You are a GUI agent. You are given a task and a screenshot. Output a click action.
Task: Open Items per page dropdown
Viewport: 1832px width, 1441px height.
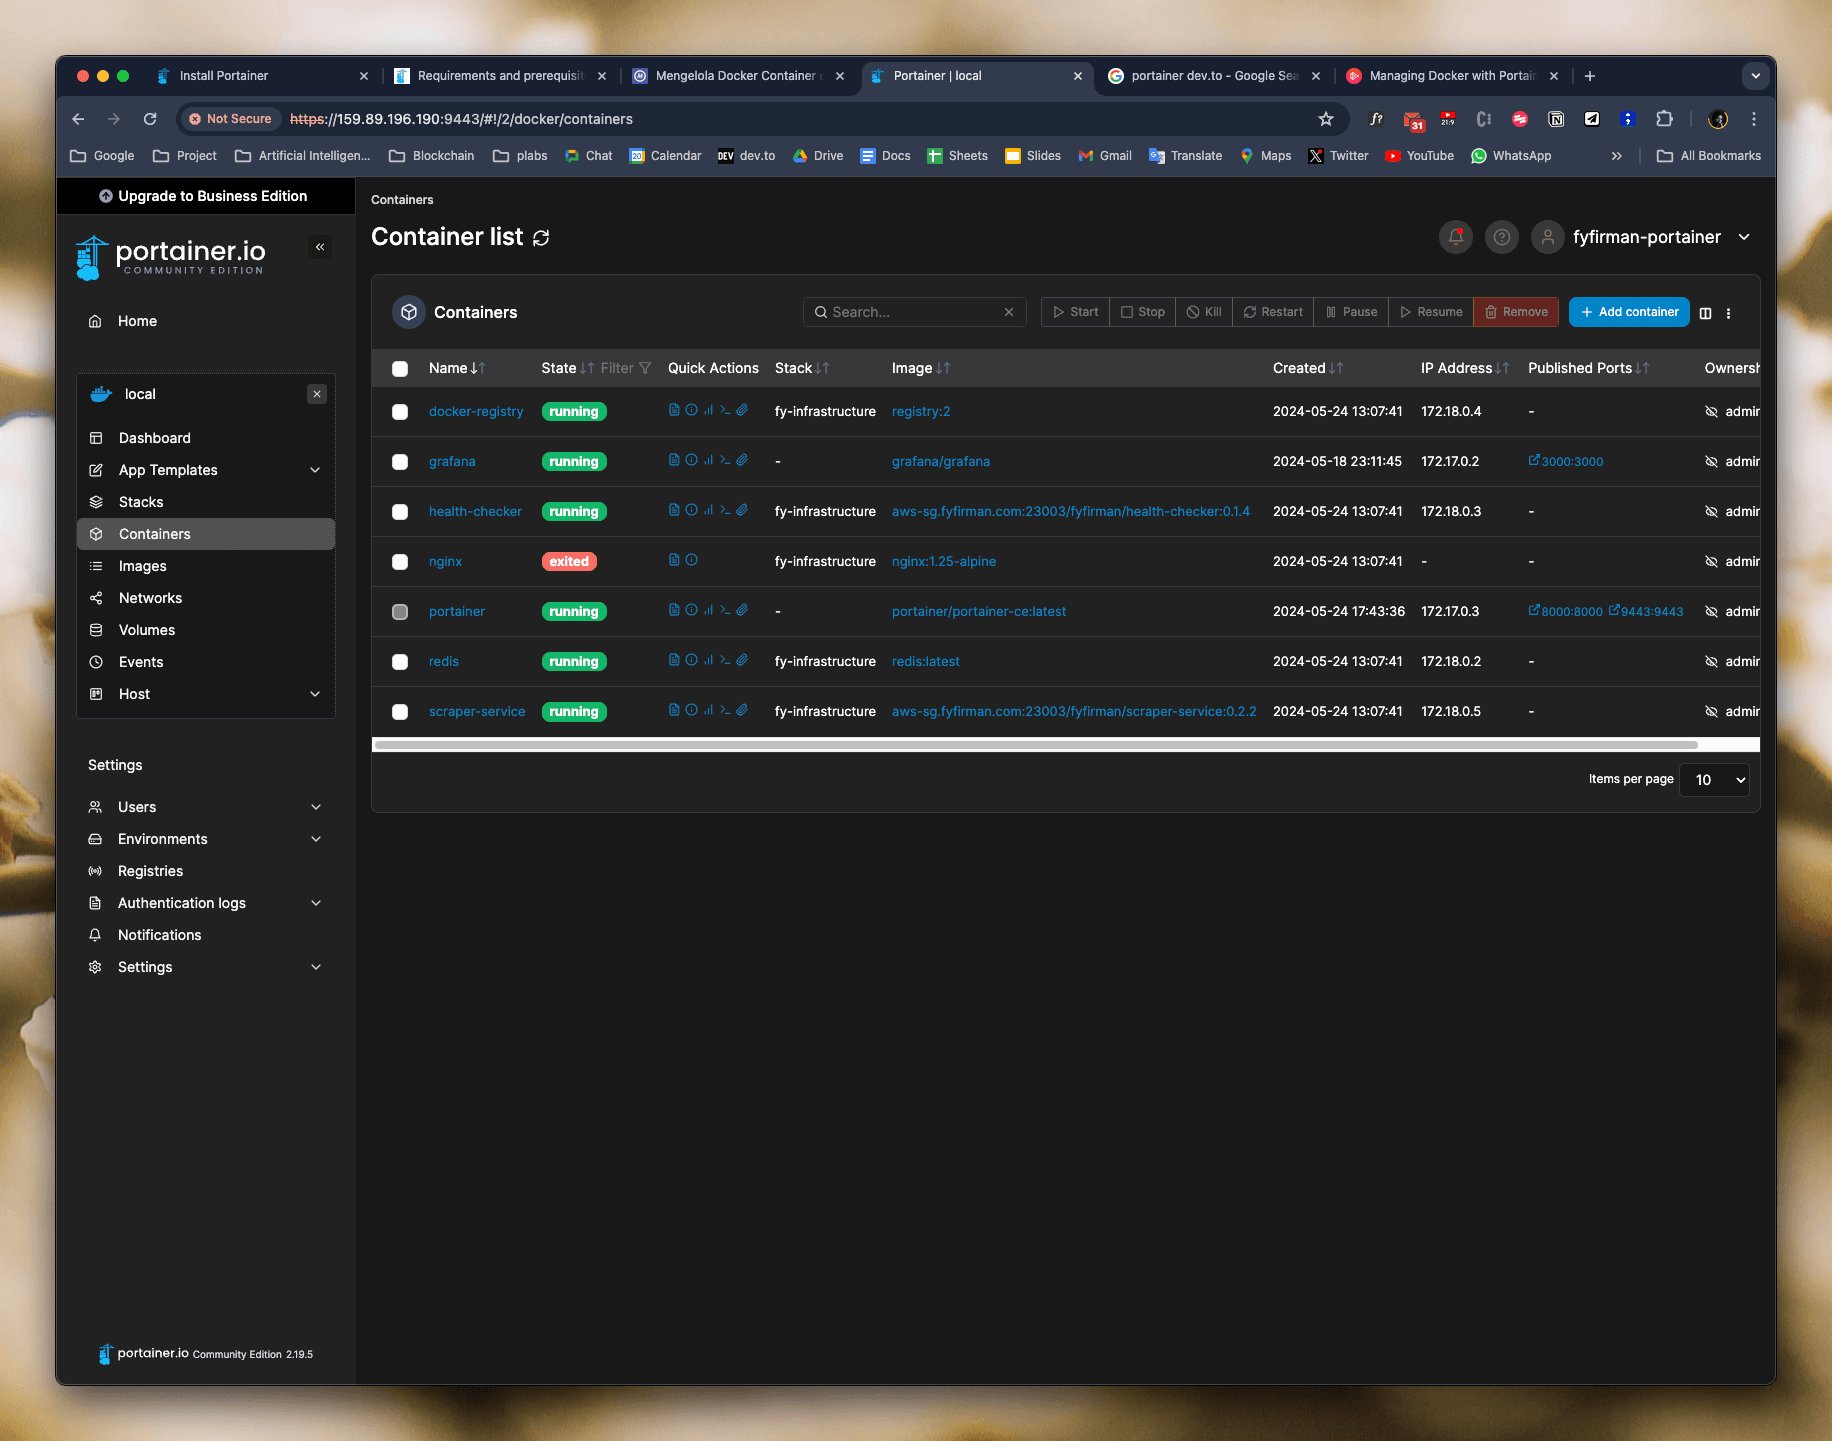1714,779
